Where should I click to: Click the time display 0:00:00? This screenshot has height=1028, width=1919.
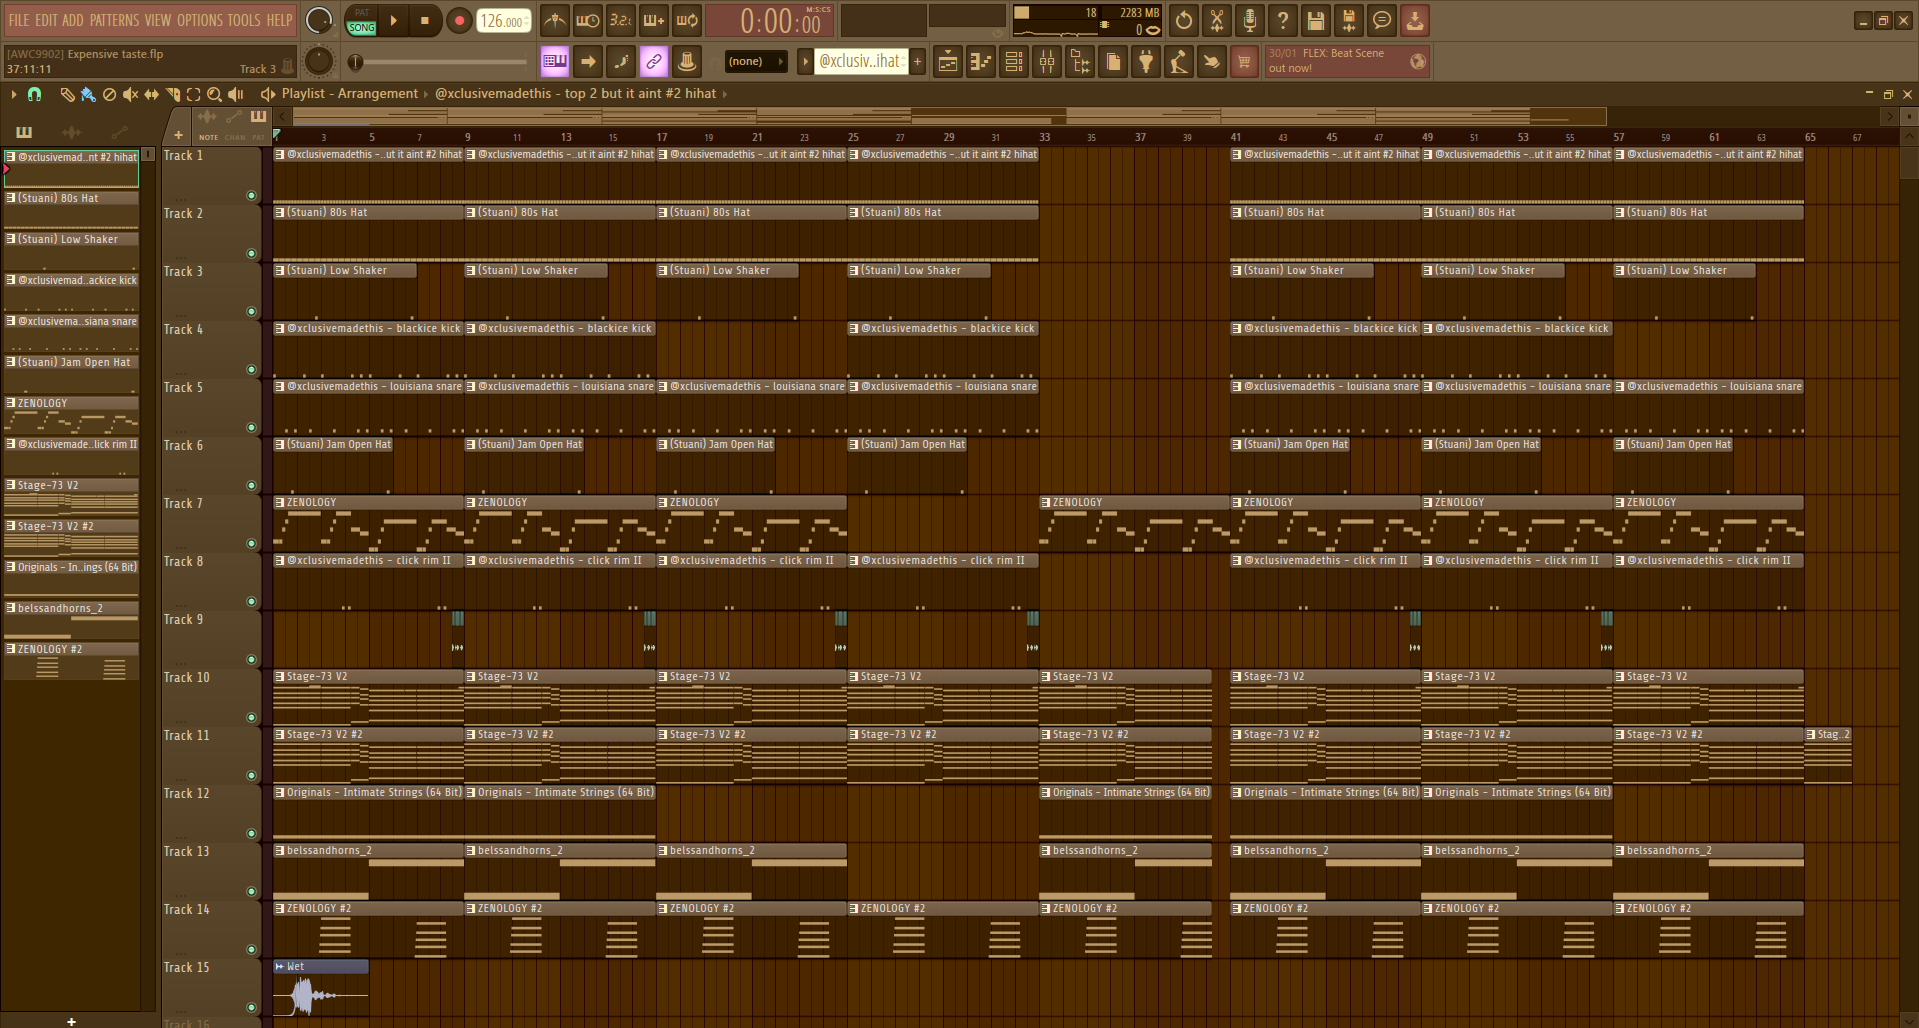[769, 21]
